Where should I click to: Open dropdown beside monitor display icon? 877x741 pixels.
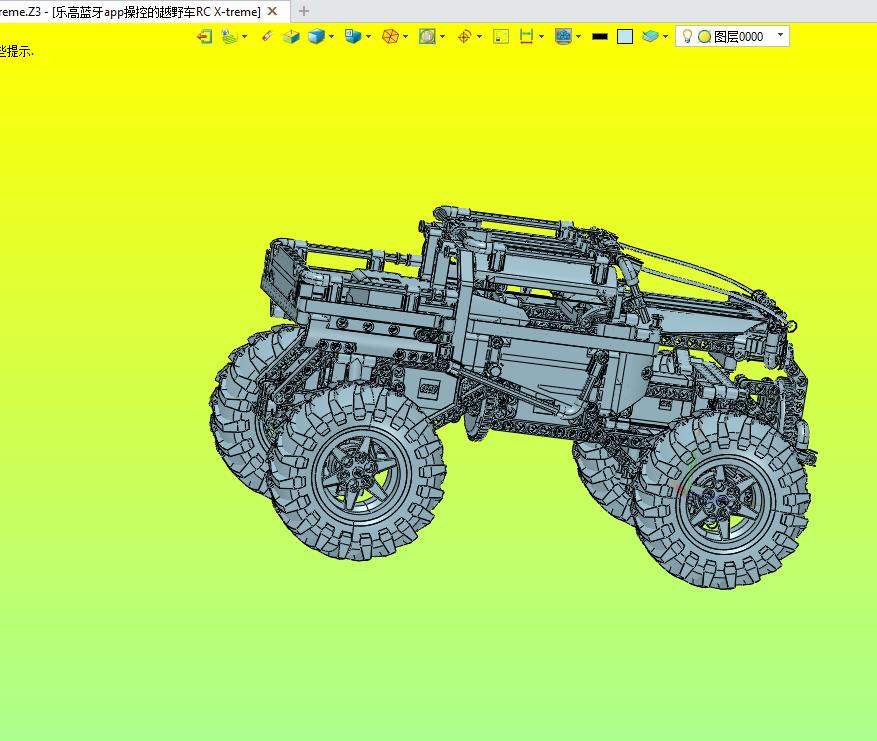click(x=578, y=37)
